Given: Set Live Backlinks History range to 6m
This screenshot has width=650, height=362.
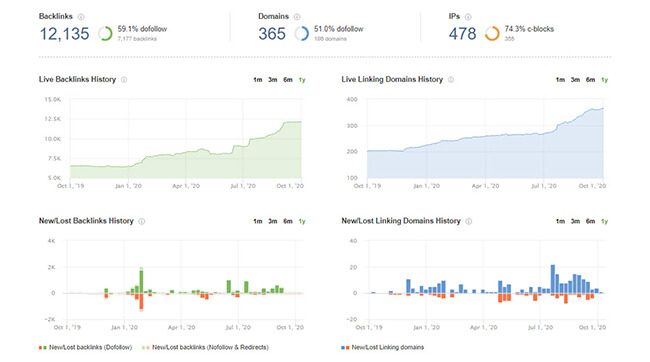Looking at the screenshot, I should tap(288, 80).
